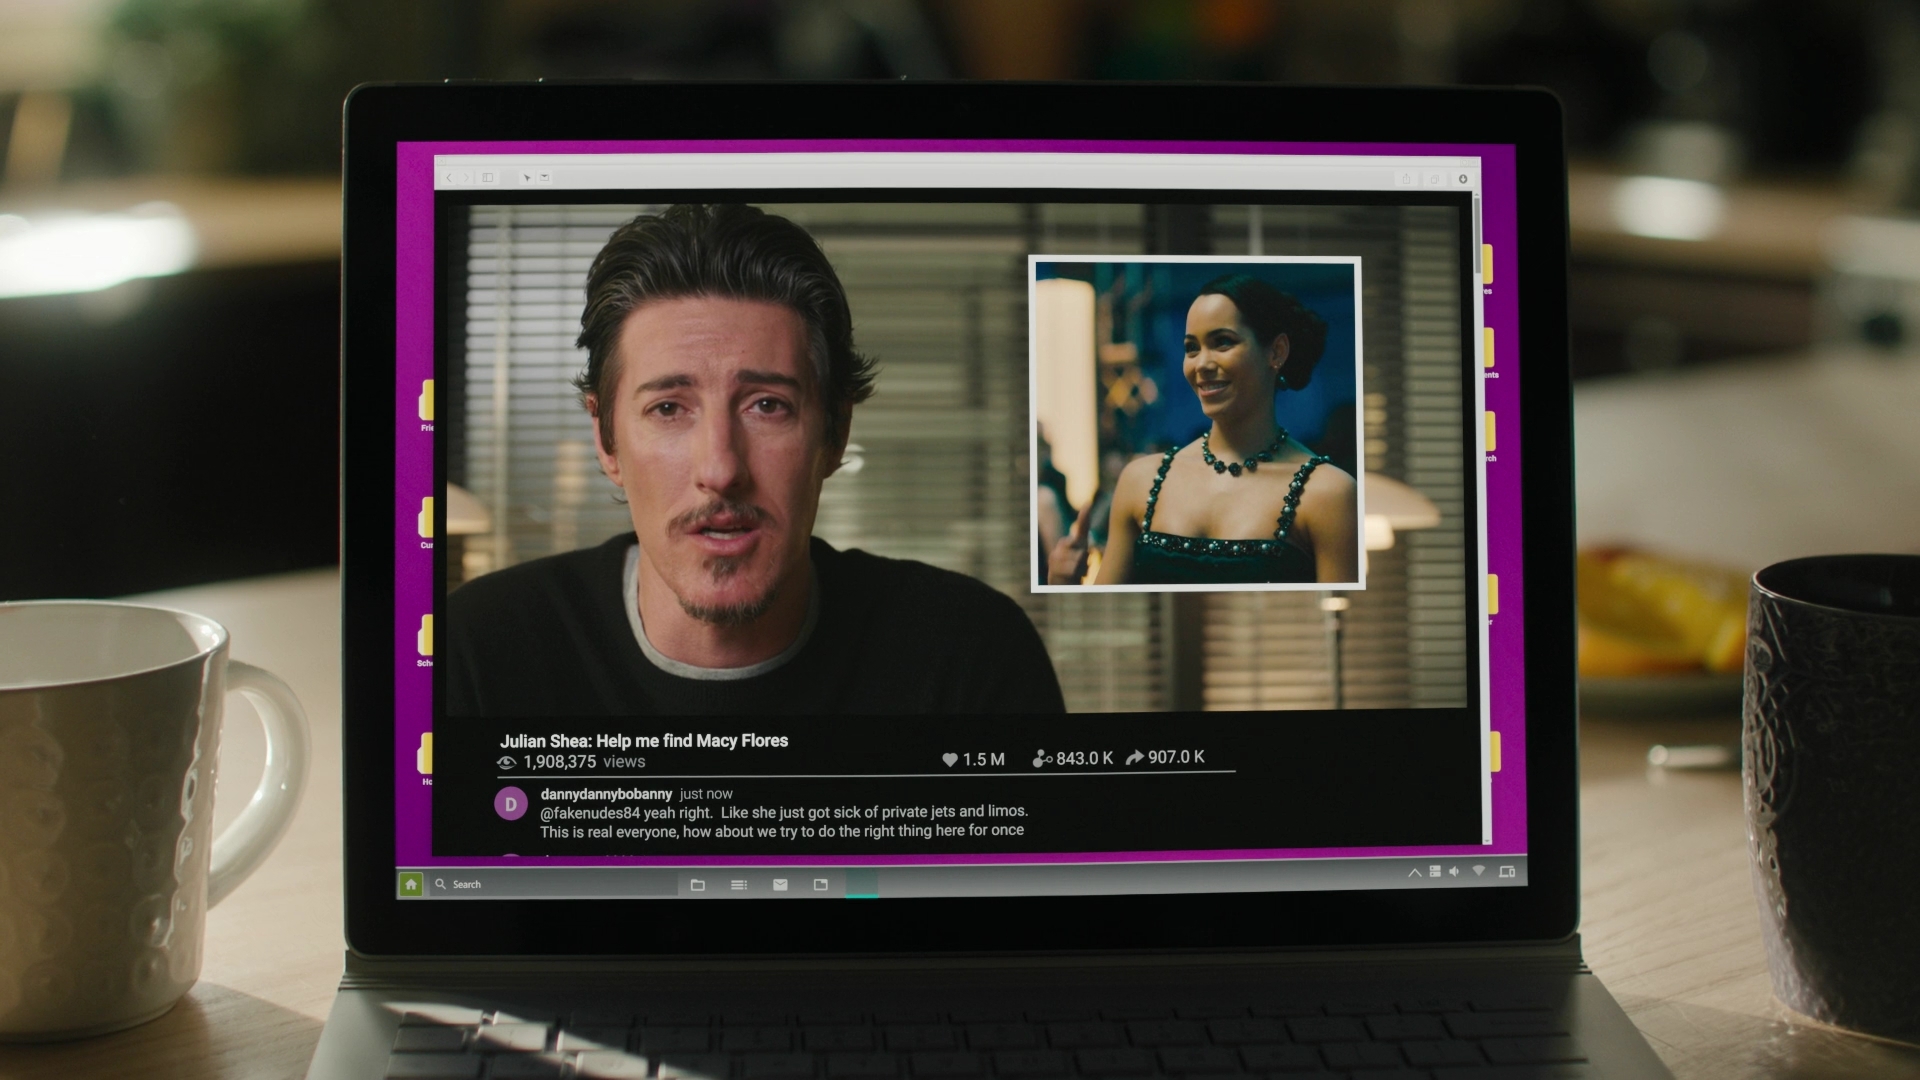Click the 'just now' comment timestamp
Image resolution: width=1920 pixels, height=1080 pixels.
click(x=706, y=794)
